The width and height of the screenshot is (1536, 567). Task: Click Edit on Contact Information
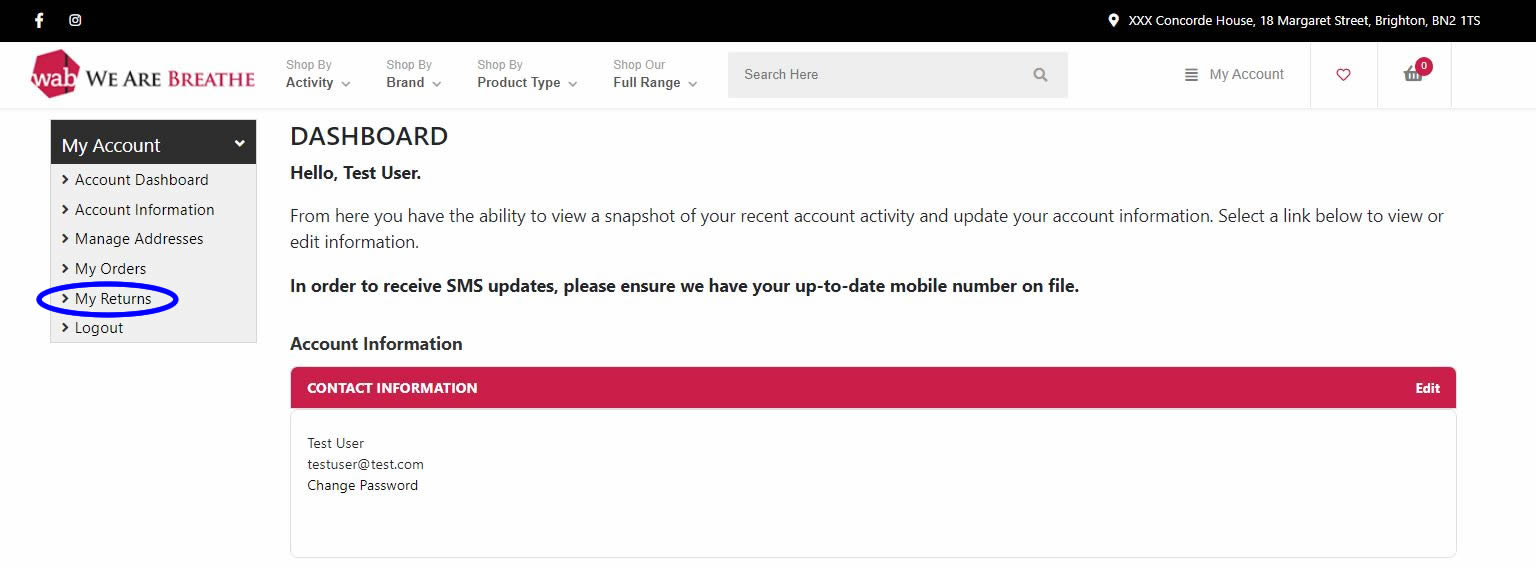pos(1427,388)
